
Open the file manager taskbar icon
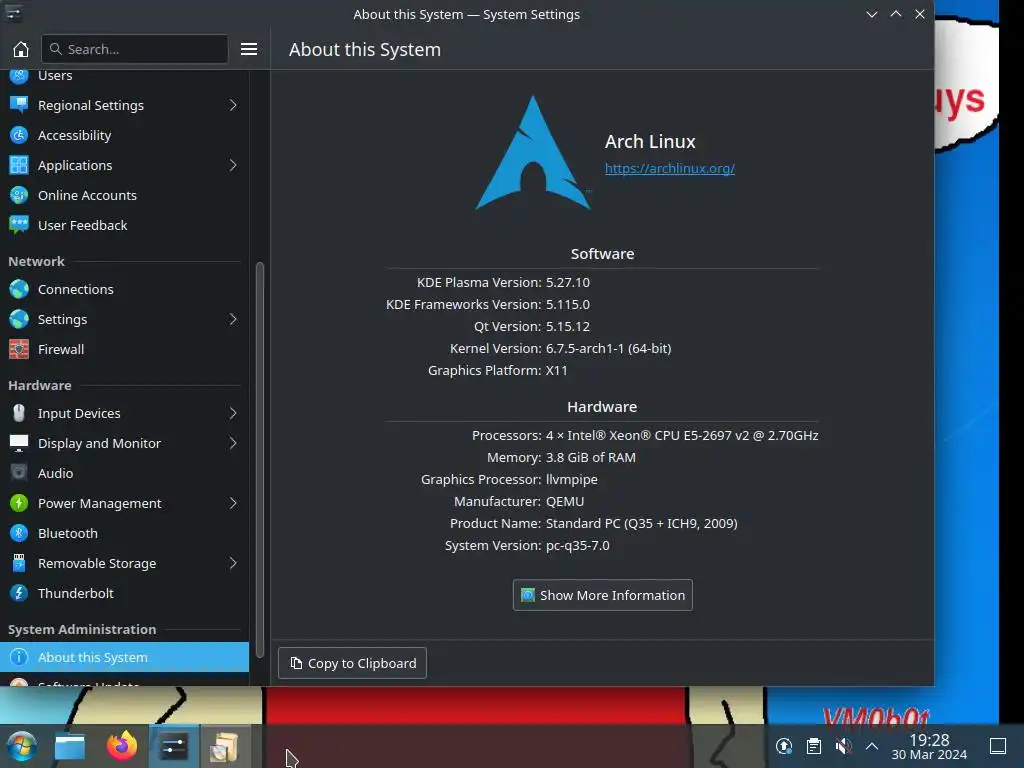click(70, 746)
